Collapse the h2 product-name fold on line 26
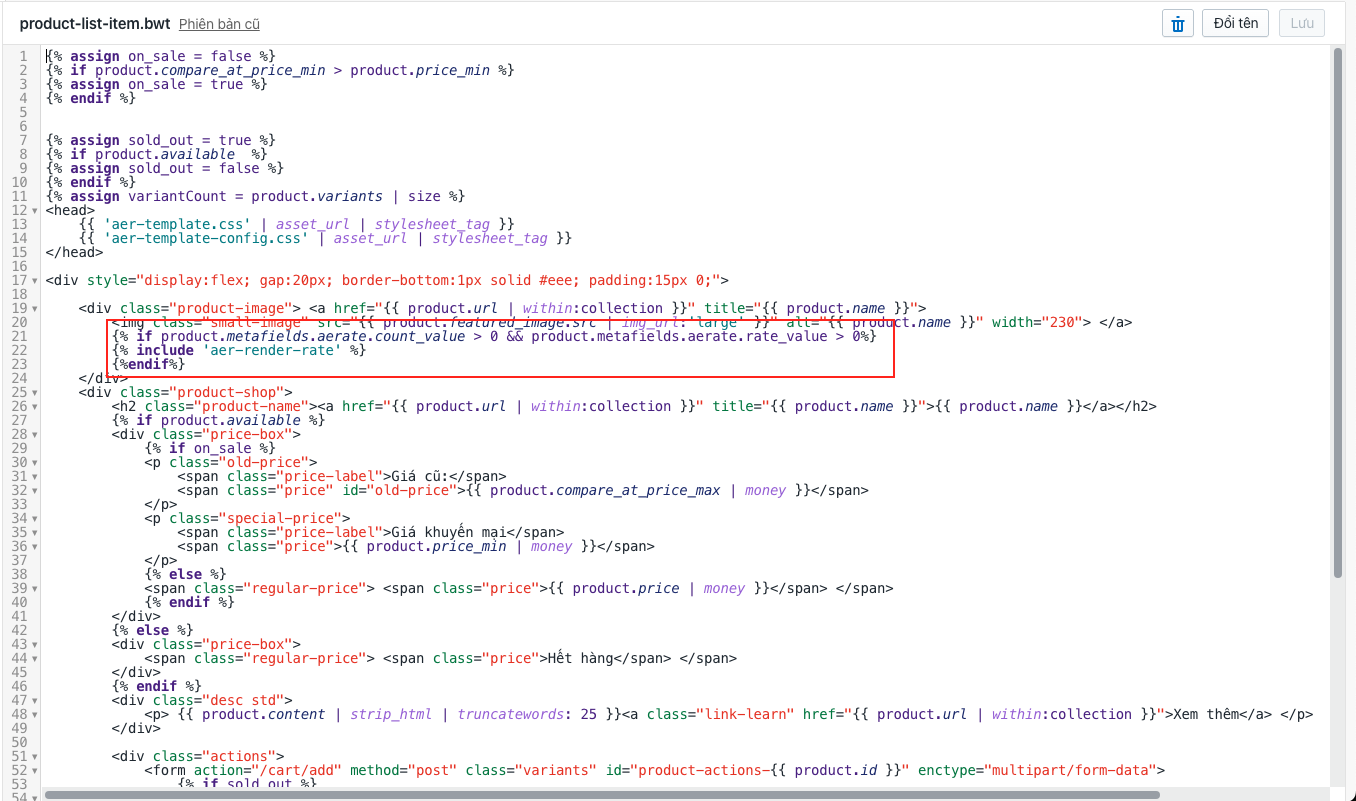This screenshot has height=801, width=1356. point(37,407)
